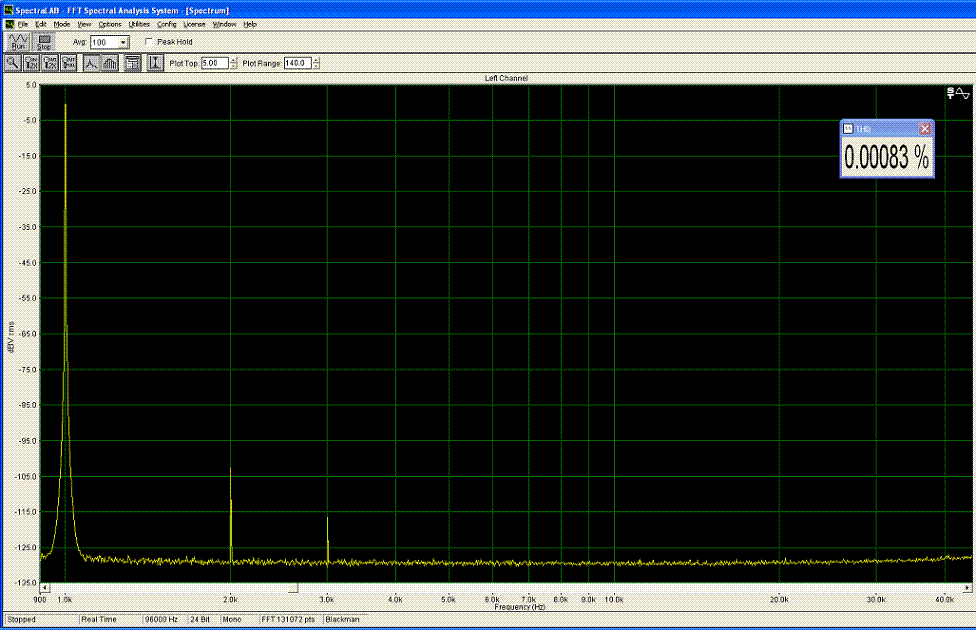Open the Mode menu

click(x=62, y=24)
